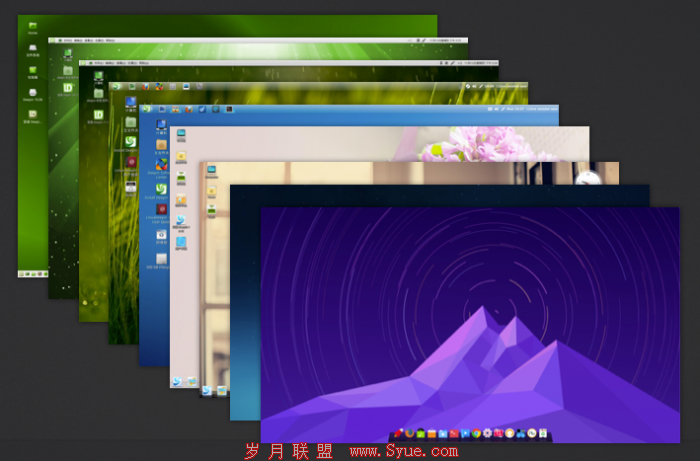Open white filesystem drive on rearmost green desktop
Image resolution: width=700 pixels, height=461 pixels.
[33, 47]
